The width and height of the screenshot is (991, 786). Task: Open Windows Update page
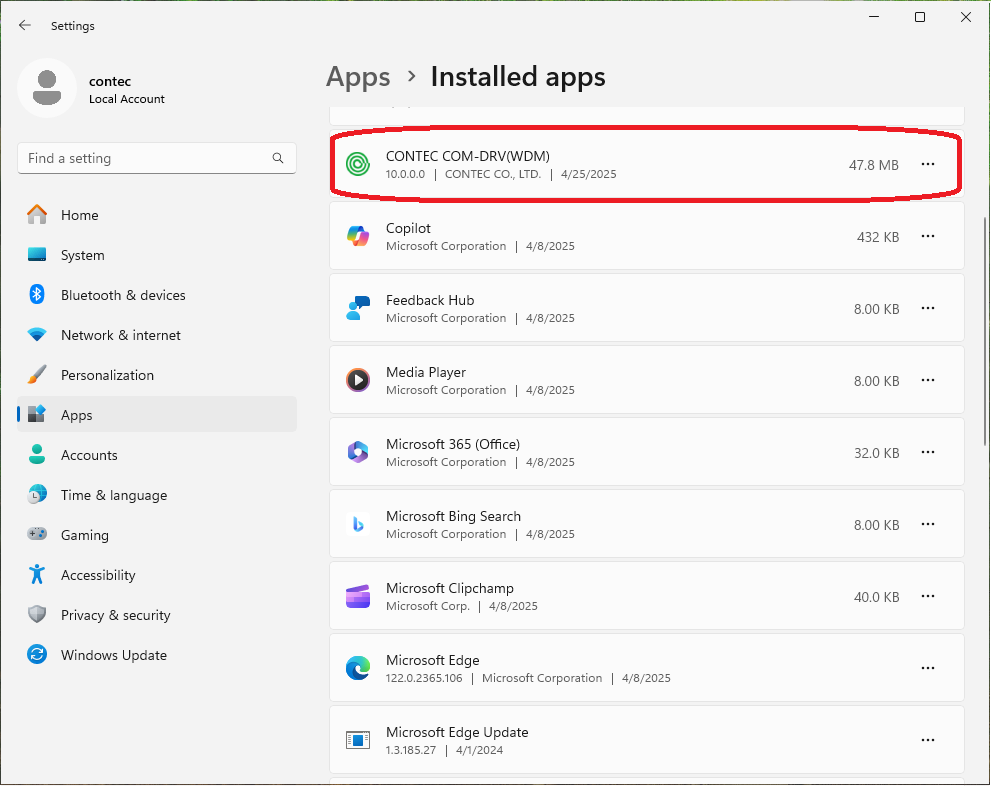(x=157, y=655)
